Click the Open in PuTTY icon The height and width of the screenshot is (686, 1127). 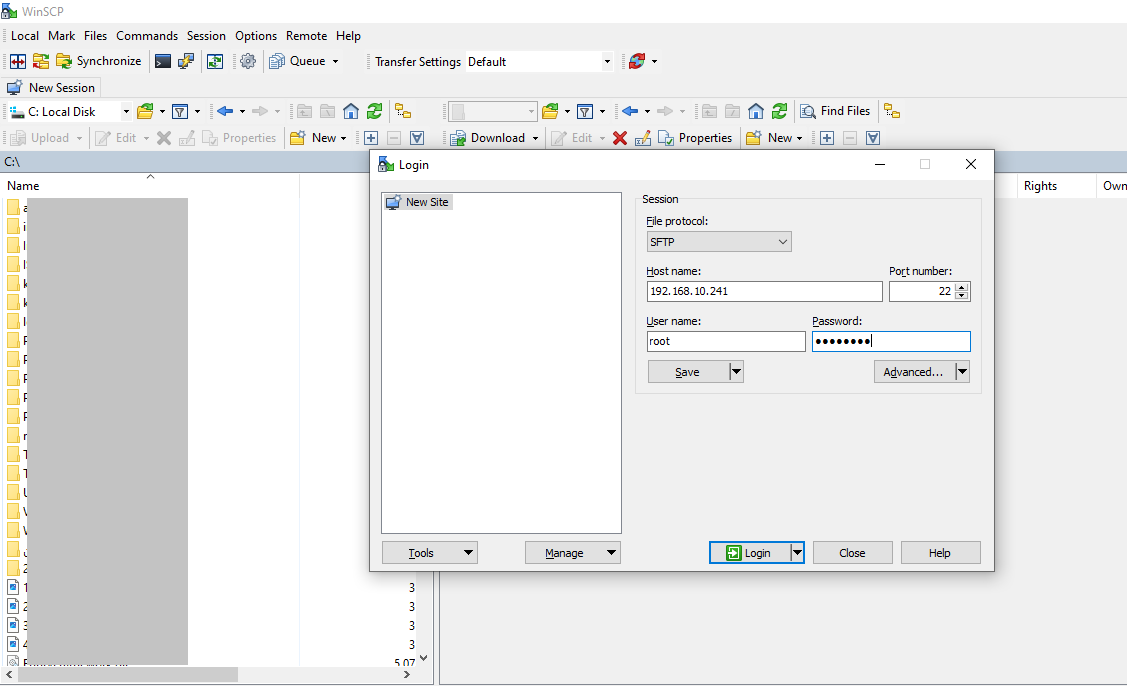186,61
